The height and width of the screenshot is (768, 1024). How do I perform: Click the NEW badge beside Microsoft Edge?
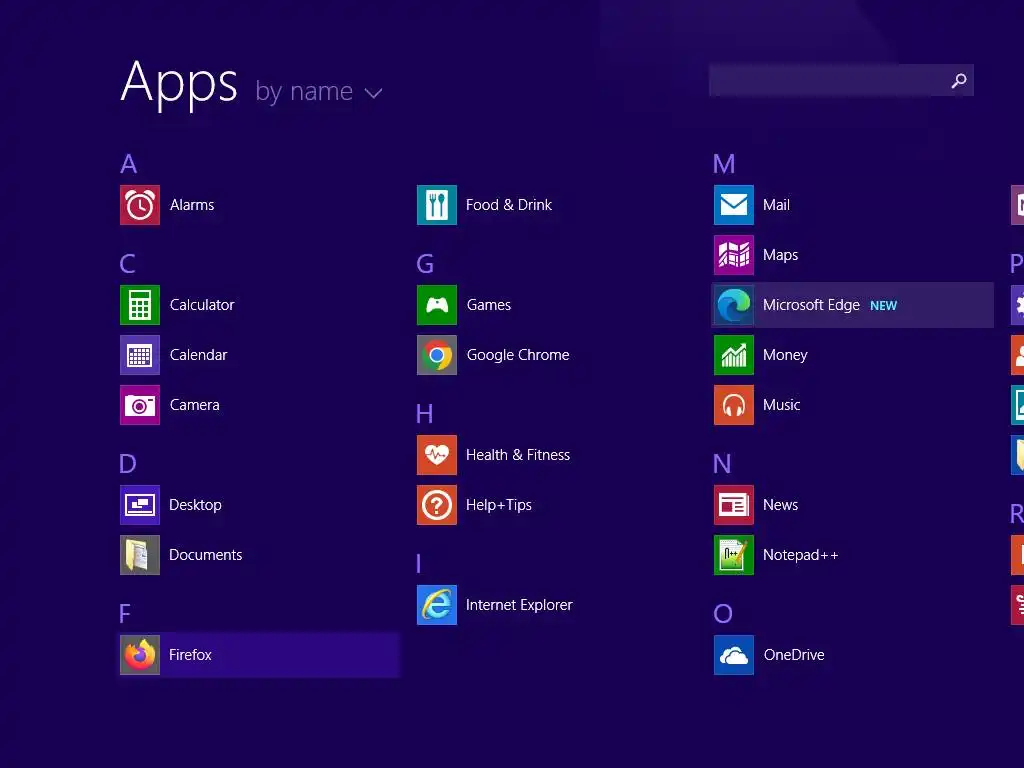[x=884, y=306]
